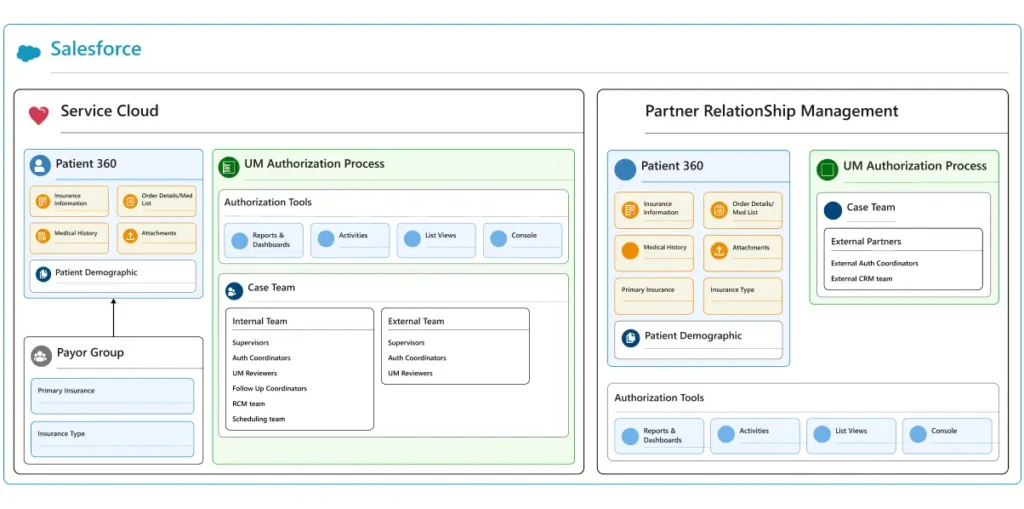This screenshot has height=509, width=1024.
Task: Click green UM Authorization icon in Partner Relationship Management
Action: 827,170
